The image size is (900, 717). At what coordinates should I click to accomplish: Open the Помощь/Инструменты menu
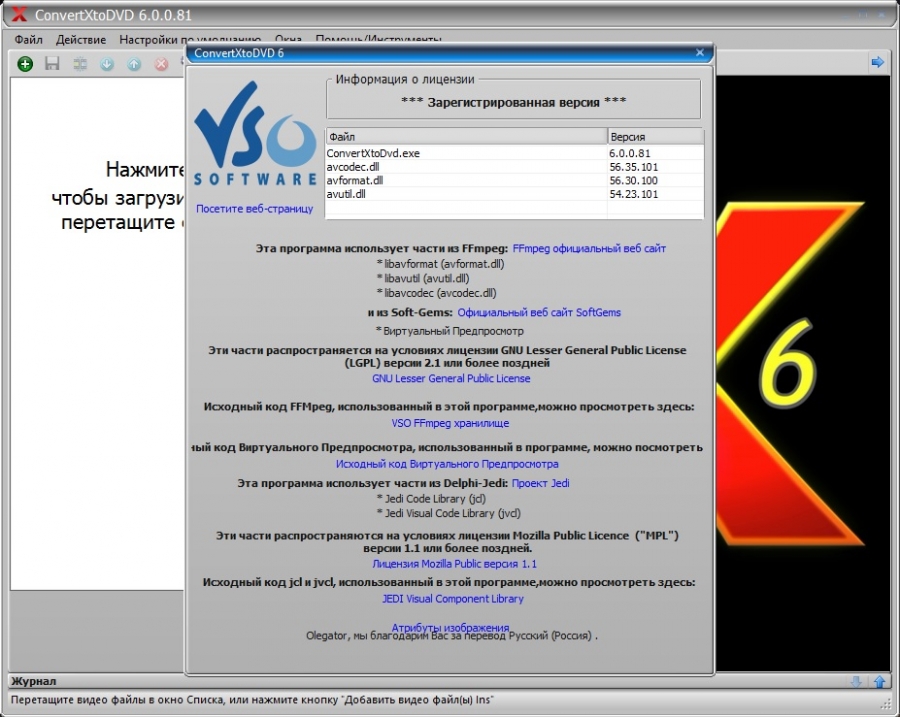coord(378,40)
